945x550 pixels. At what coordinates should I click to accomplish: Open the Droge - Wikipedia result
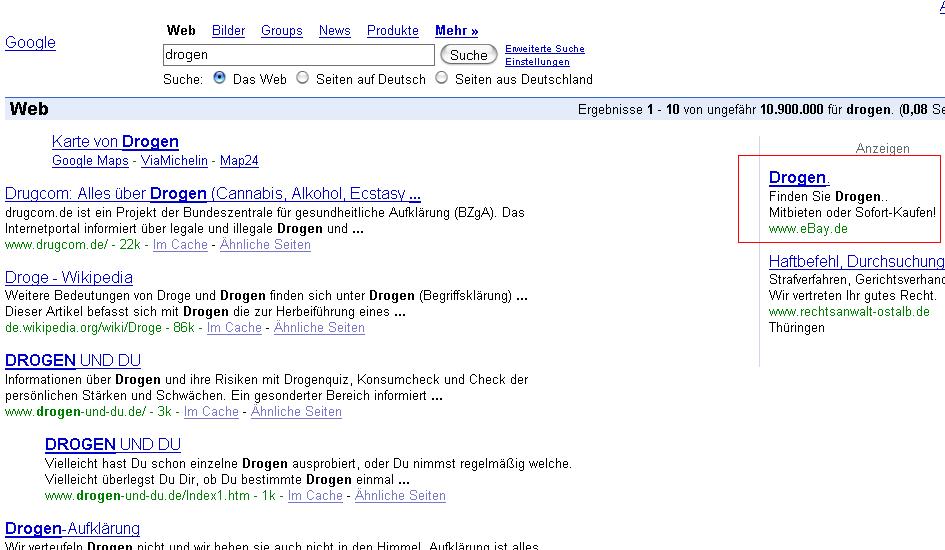pos(69,278)
